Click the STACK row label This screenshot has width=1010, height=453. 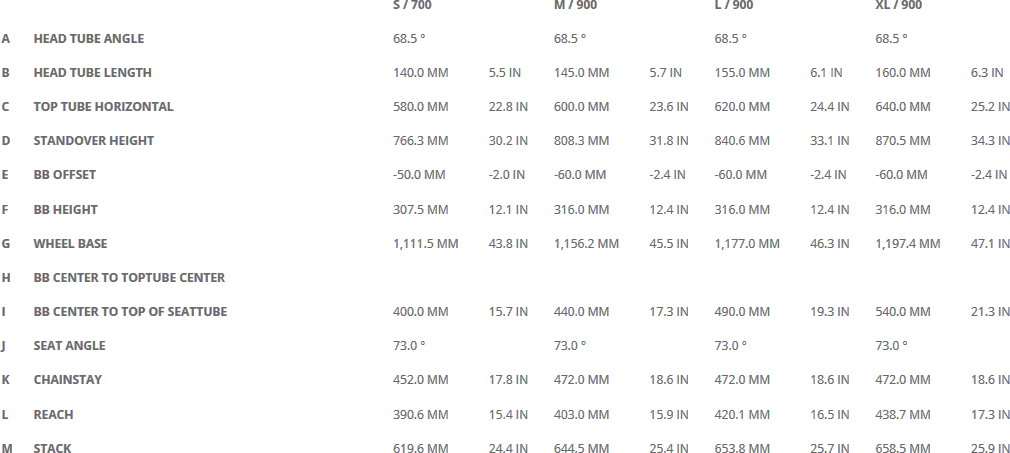[52, 449]
